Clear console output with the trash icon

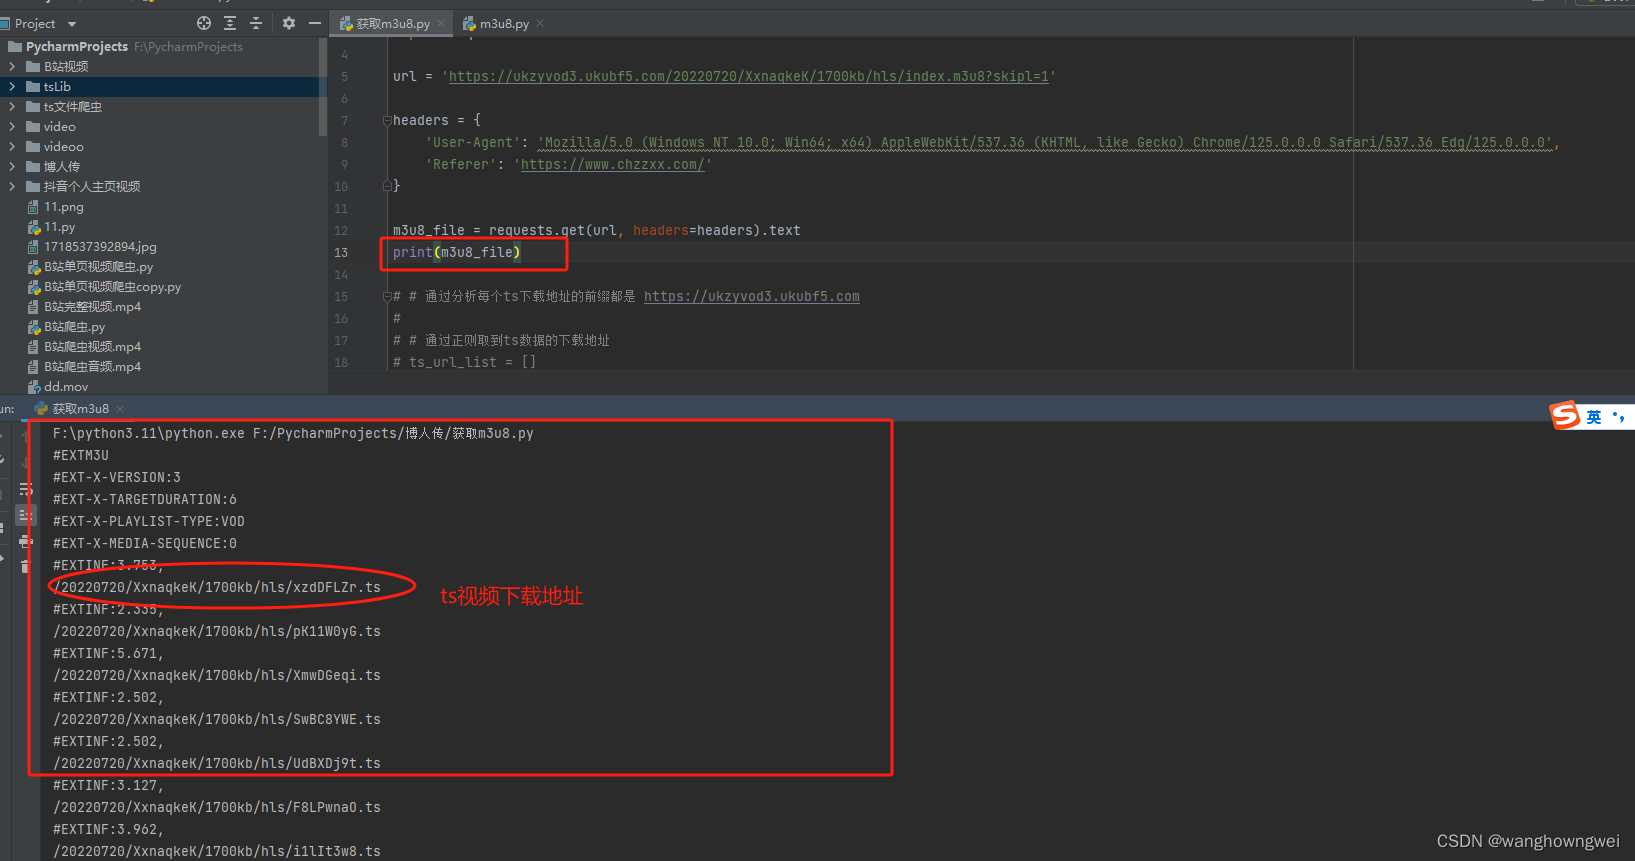click(x=26, y=566)
